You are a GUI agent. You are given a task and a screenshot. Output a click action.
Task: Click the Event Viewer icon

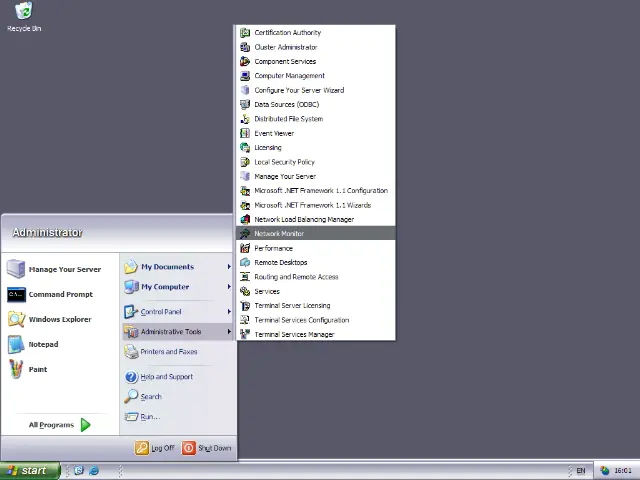click(245, 133)
